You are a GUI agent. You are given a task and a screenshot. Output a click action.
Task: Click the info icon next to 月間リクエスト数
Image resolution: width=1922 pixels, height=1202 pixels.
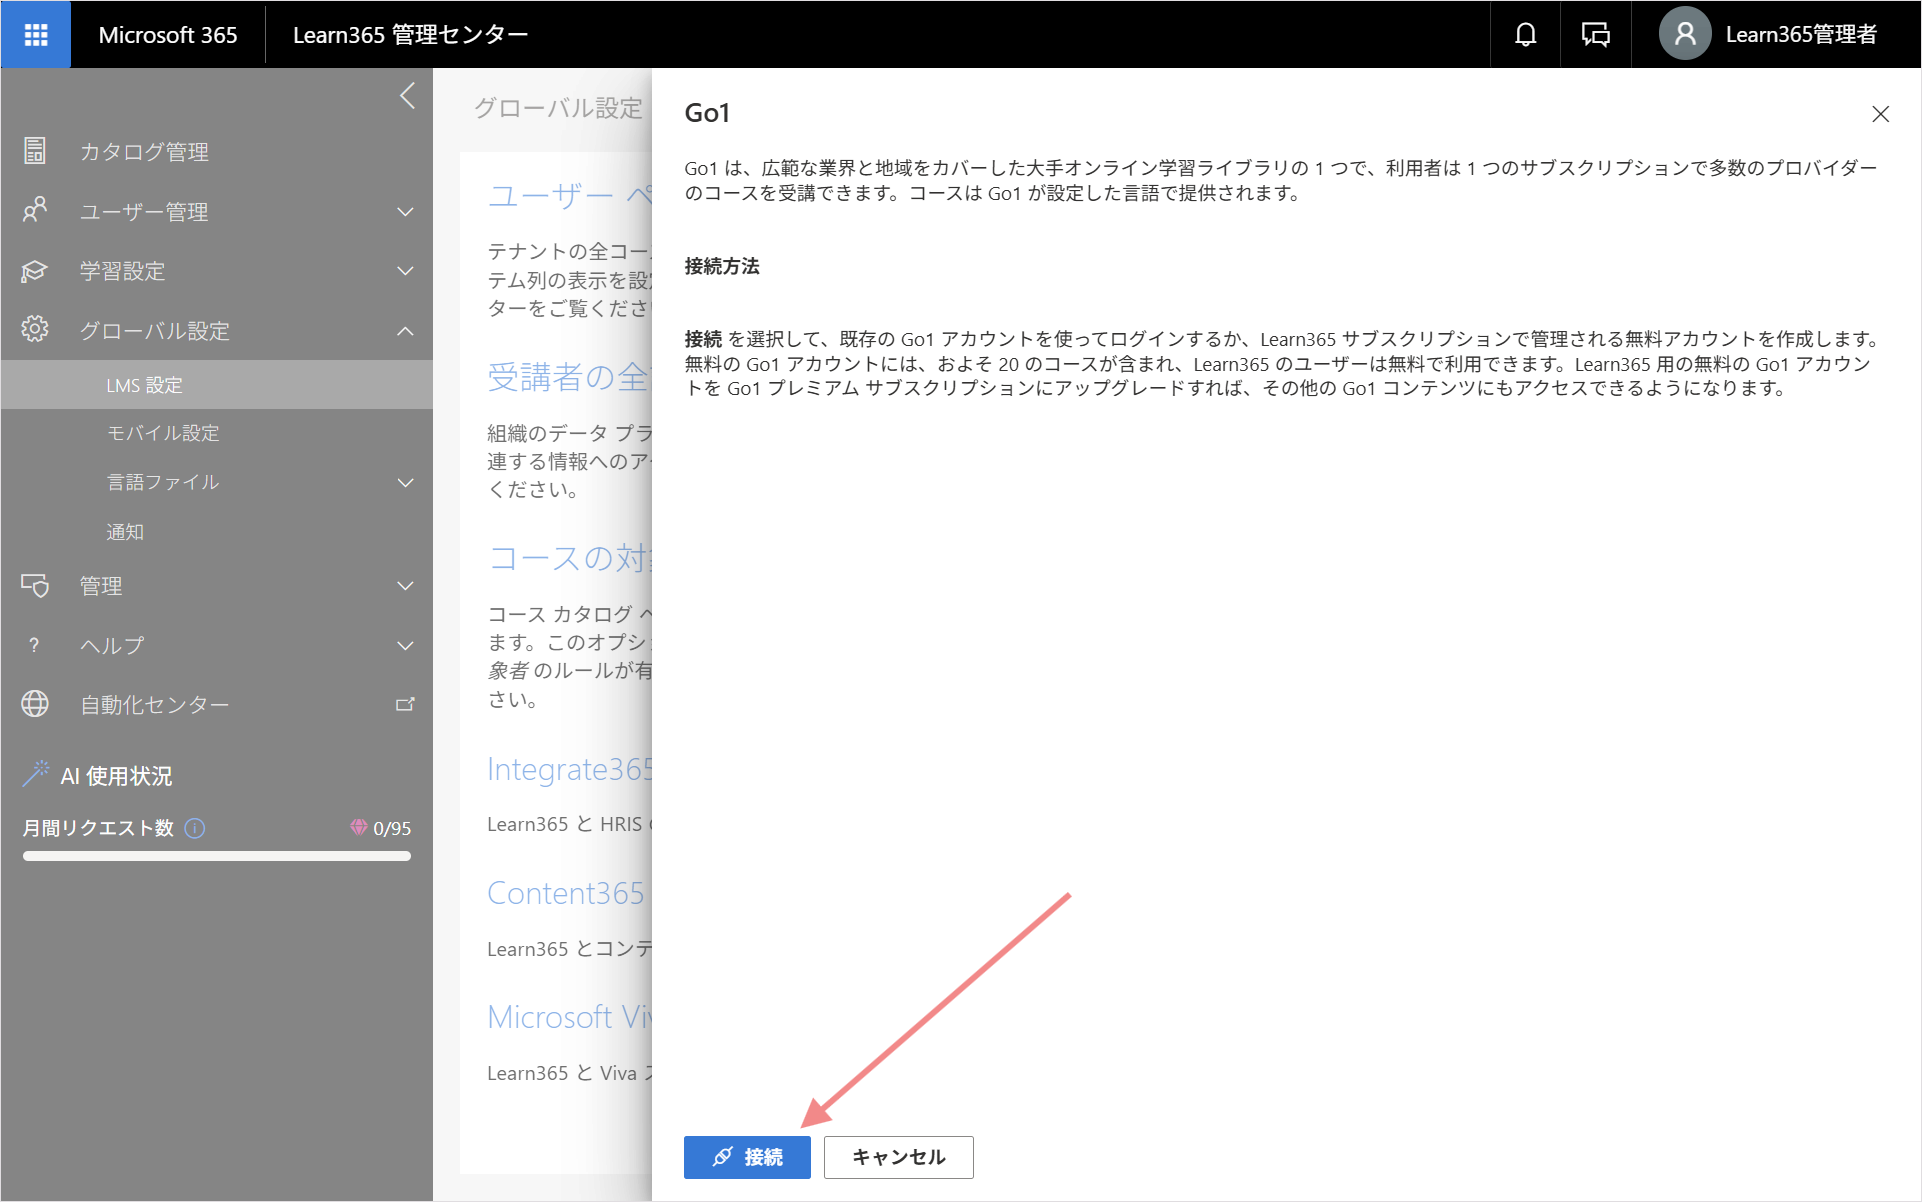point(195,828)
